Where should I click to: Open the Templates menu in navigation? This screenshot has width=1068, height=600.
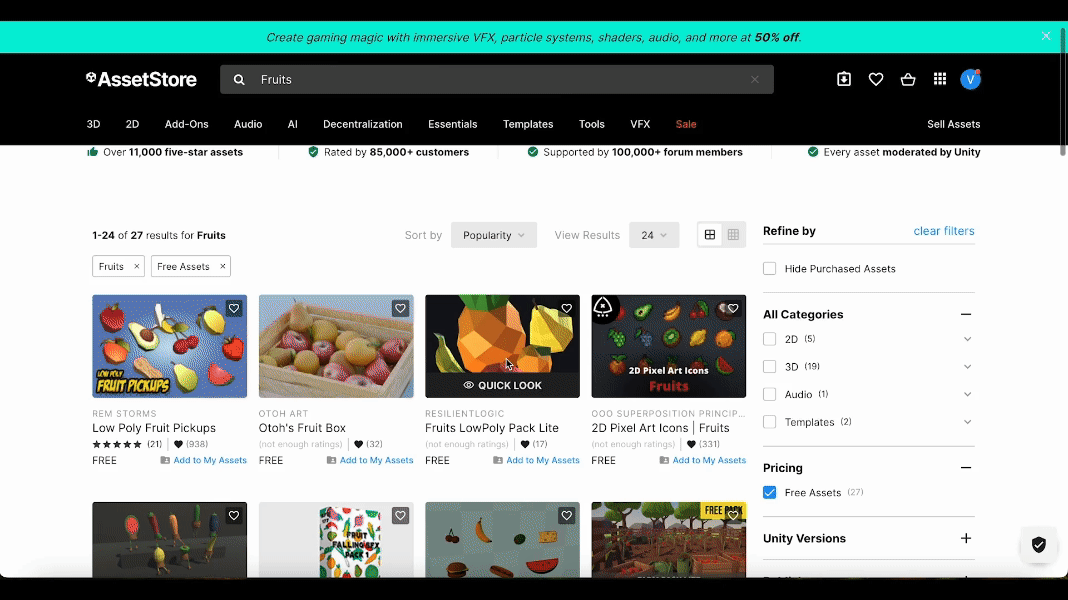(x=528, y=124)
